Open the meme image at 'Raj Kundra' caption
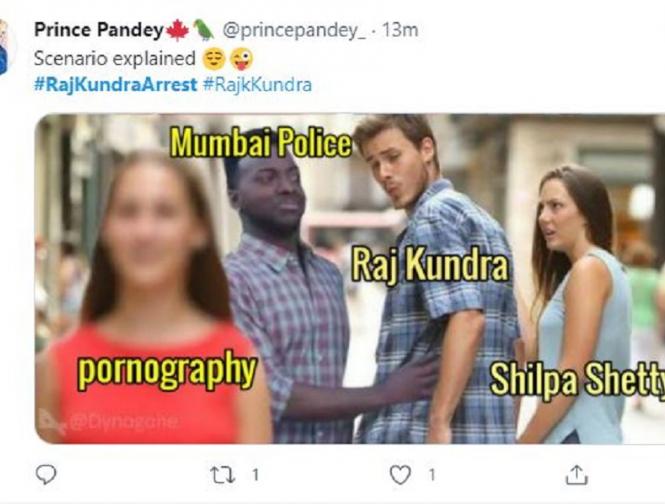665x504 pixels. [430, 265]
